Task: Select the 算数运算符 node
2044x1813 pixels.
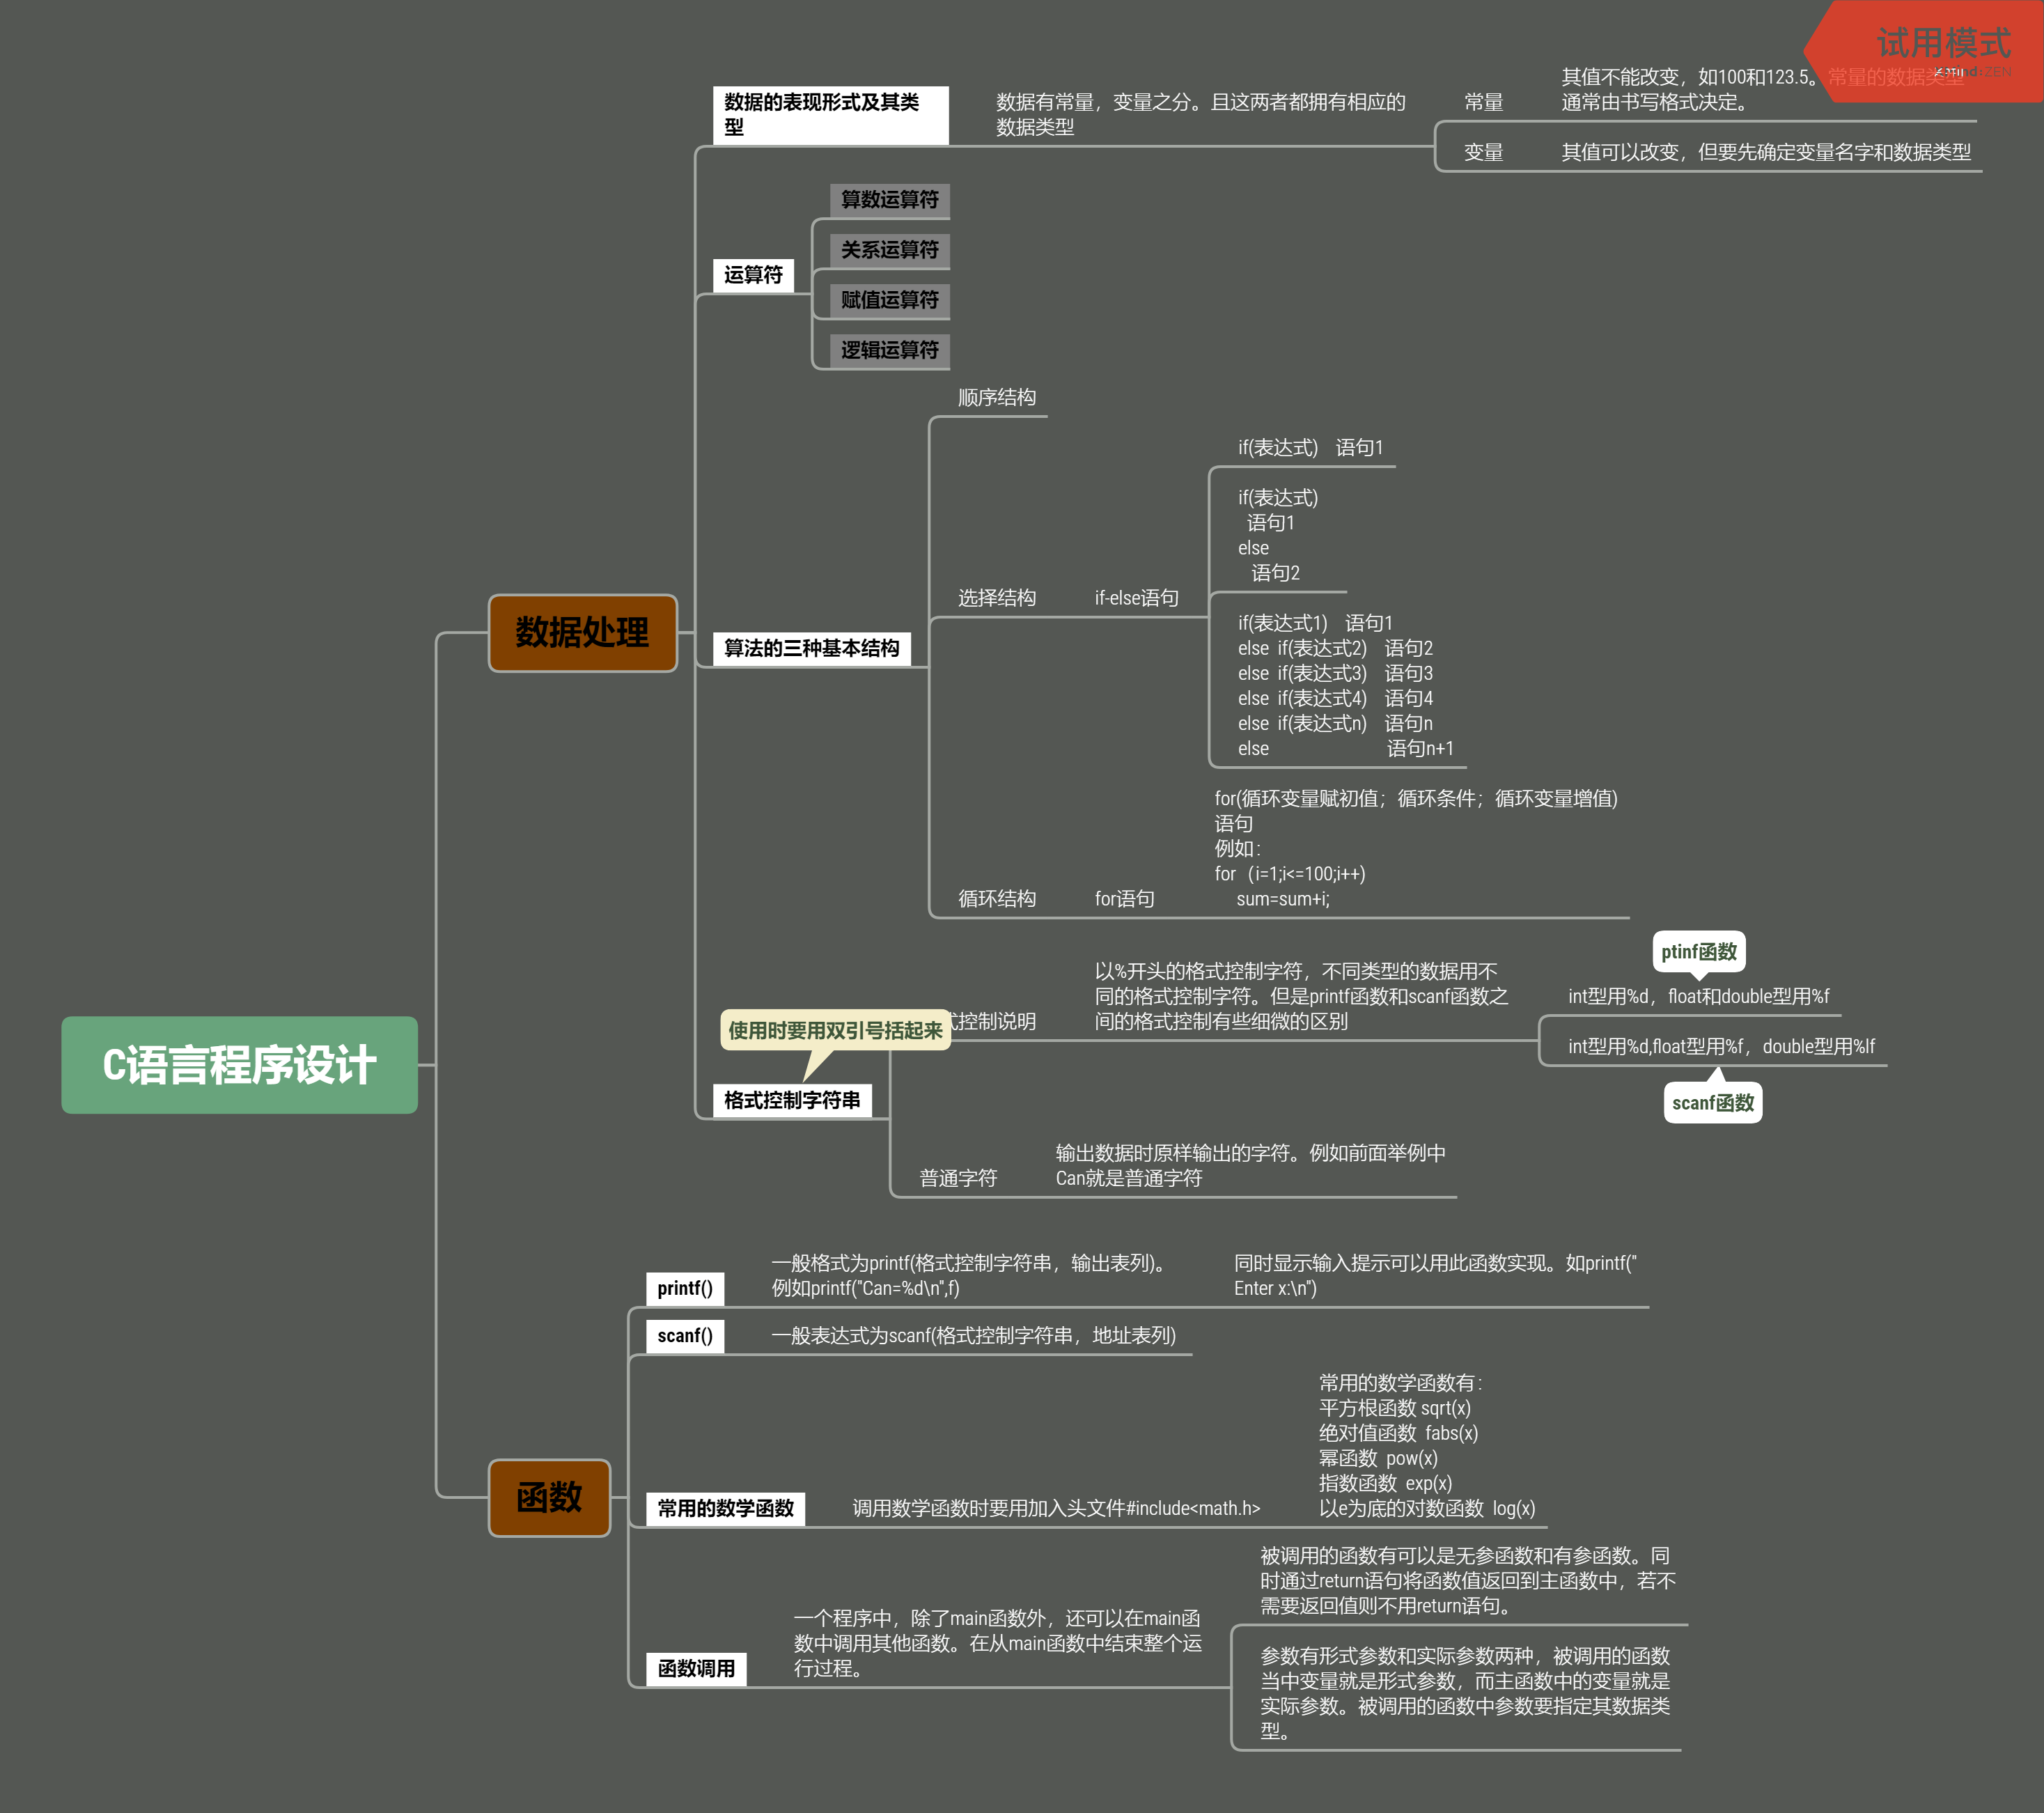Action: pos(889,200)
